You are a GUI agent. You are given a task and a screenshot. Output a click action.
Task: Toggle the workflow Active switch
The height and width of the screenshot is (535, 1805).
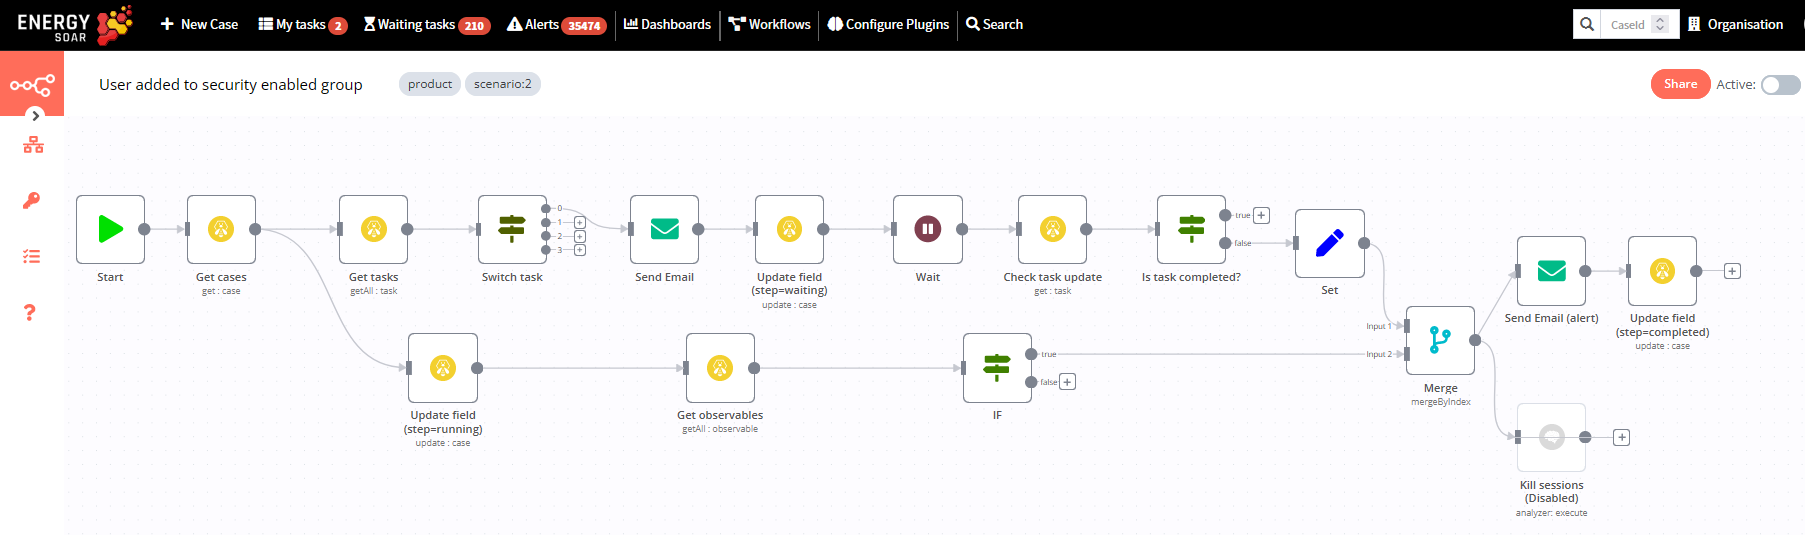(1780, 85)
